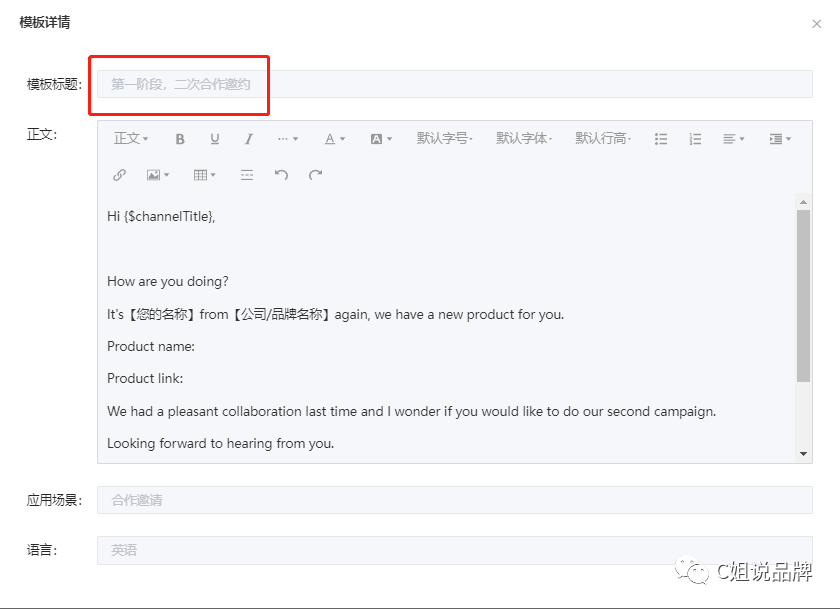Click the 应用场景 input field
Image resolution: width=840 pixels, height=609 pixels.
coord(455,500)
